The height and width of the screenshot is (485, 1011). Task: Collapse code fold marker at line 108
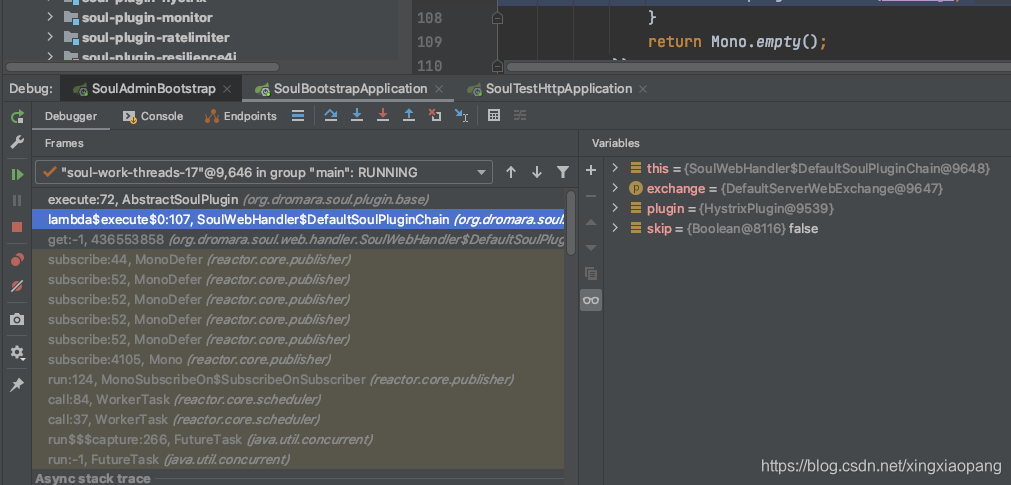pyautogui.click(x=497, y=19)
